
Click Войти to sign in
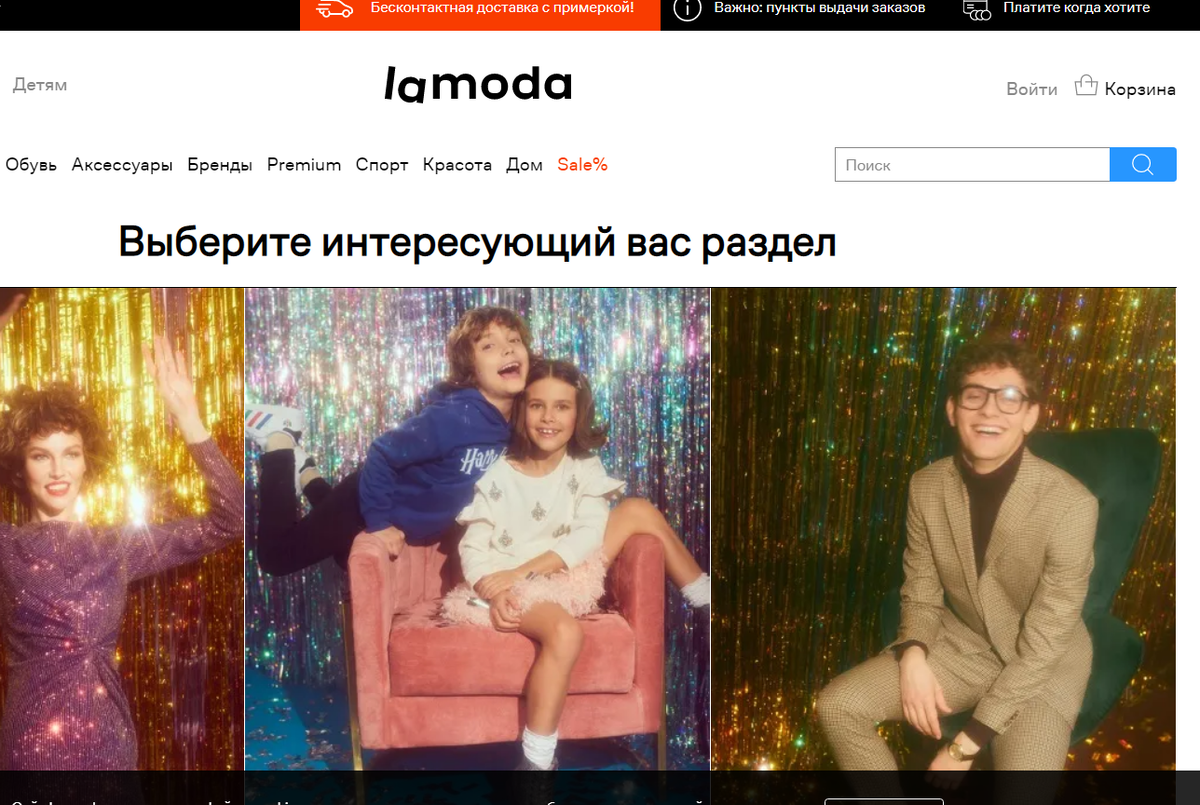[1032, 89]
